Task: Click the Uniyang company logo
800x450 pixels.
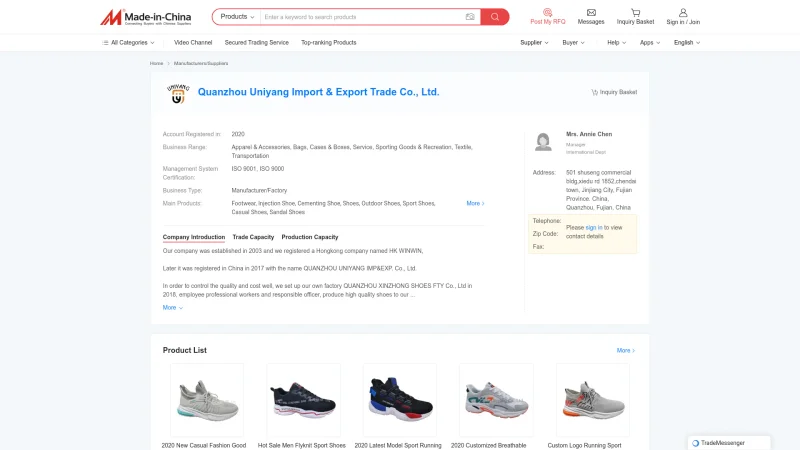Action: pyautogui.click(x=178, y=93)
